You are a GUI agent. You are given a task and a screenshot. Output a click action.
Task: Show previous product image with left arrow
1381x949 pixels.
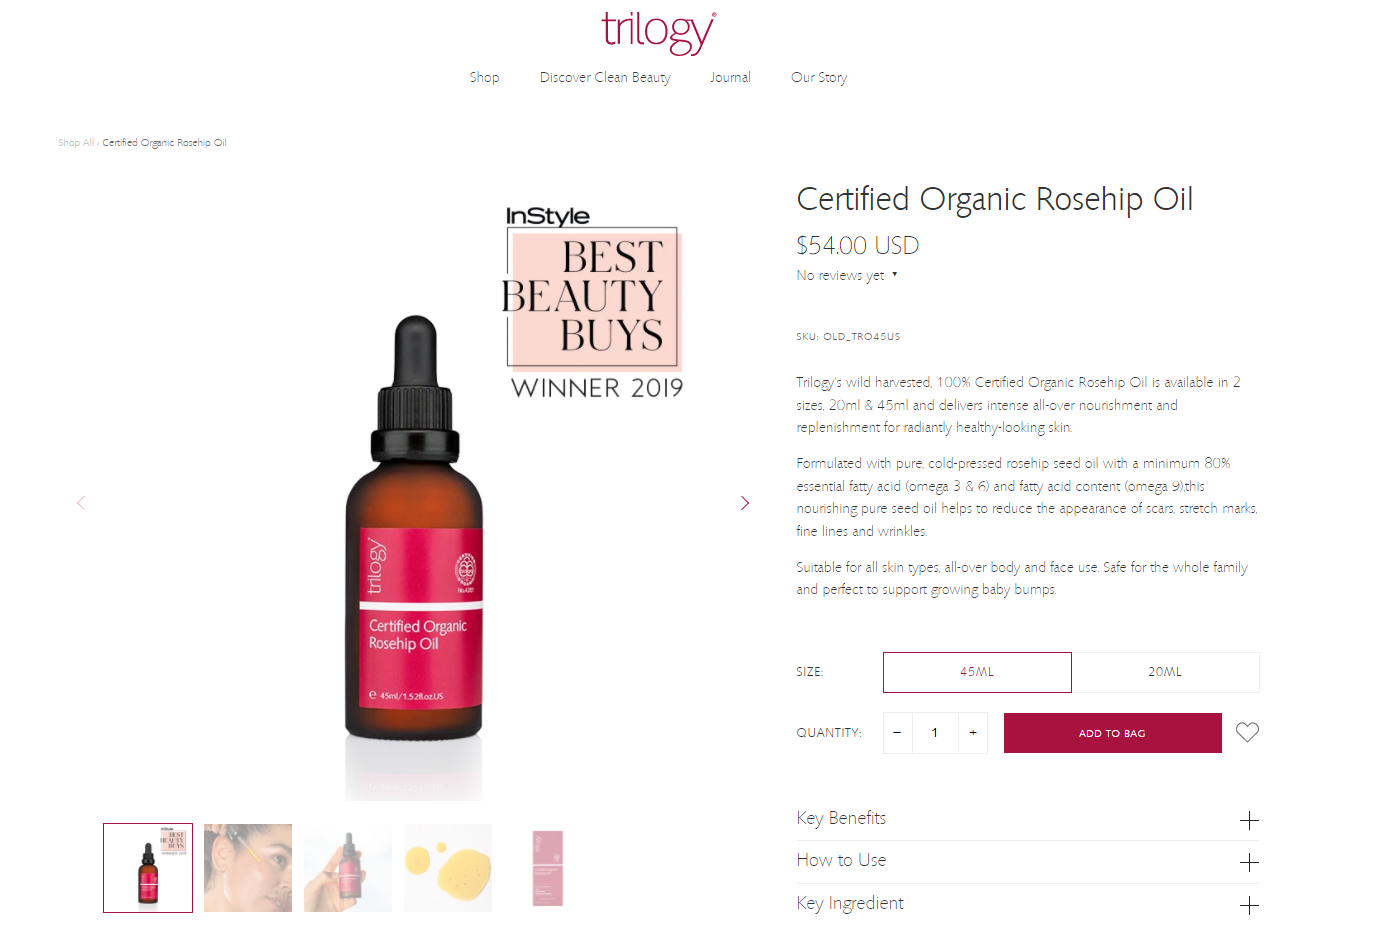[x=81, y=503]
